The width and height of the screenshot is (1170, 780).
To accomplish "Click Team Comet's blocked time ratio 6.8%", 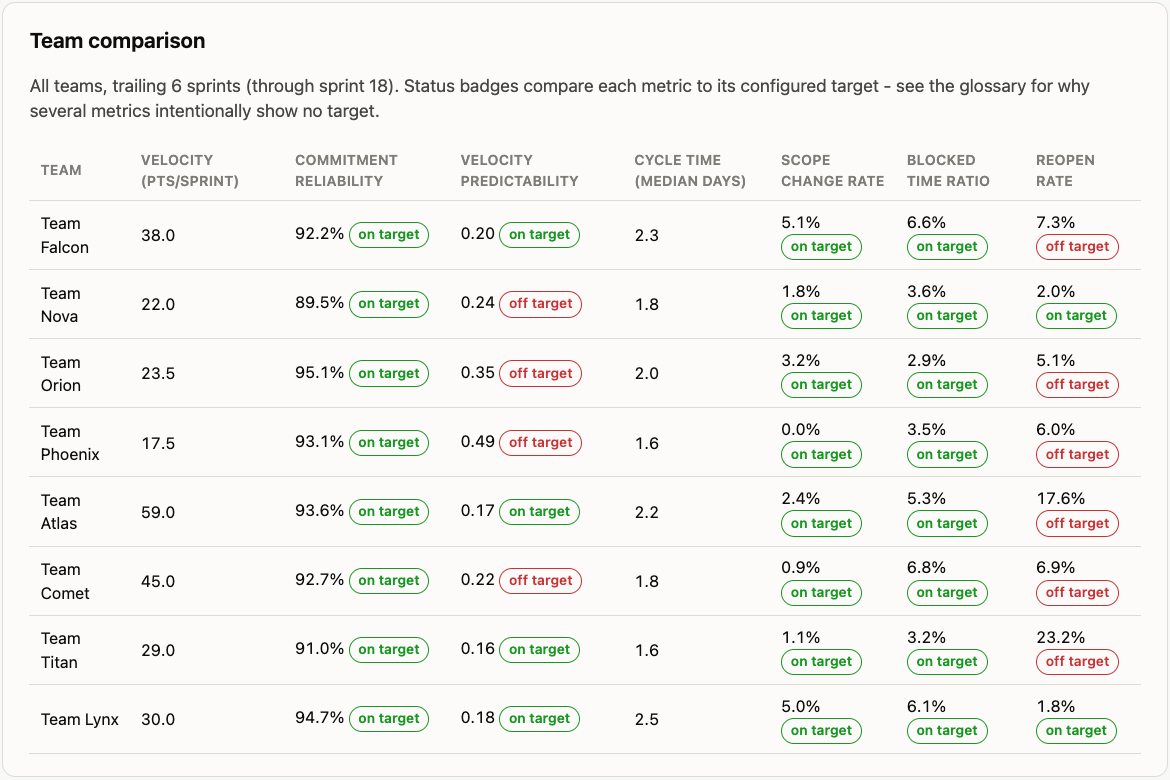I will (x=926, y=568).
